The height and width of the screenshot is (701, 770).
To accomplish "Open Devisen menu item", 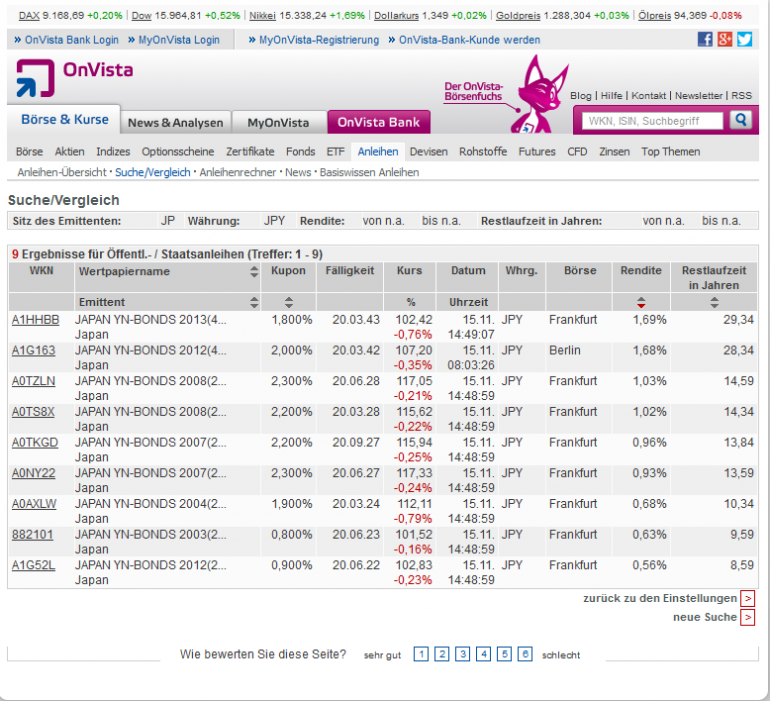I will click(x=429, y=152).
